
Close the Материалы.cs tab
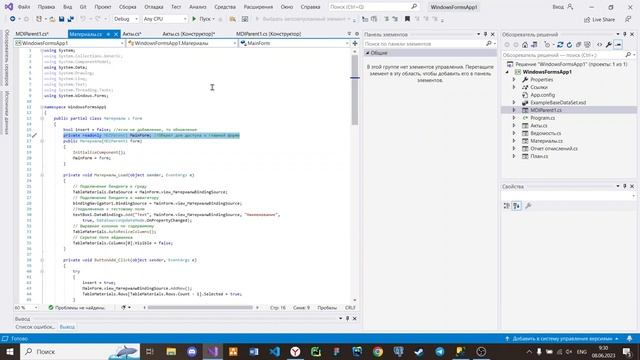tap(116, 34)
